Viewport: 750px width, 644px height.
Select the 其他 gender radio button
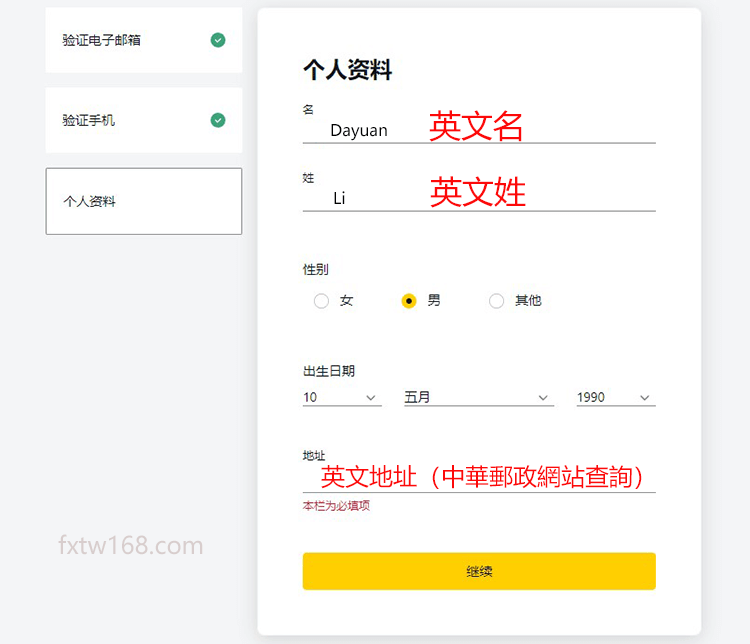496,301
